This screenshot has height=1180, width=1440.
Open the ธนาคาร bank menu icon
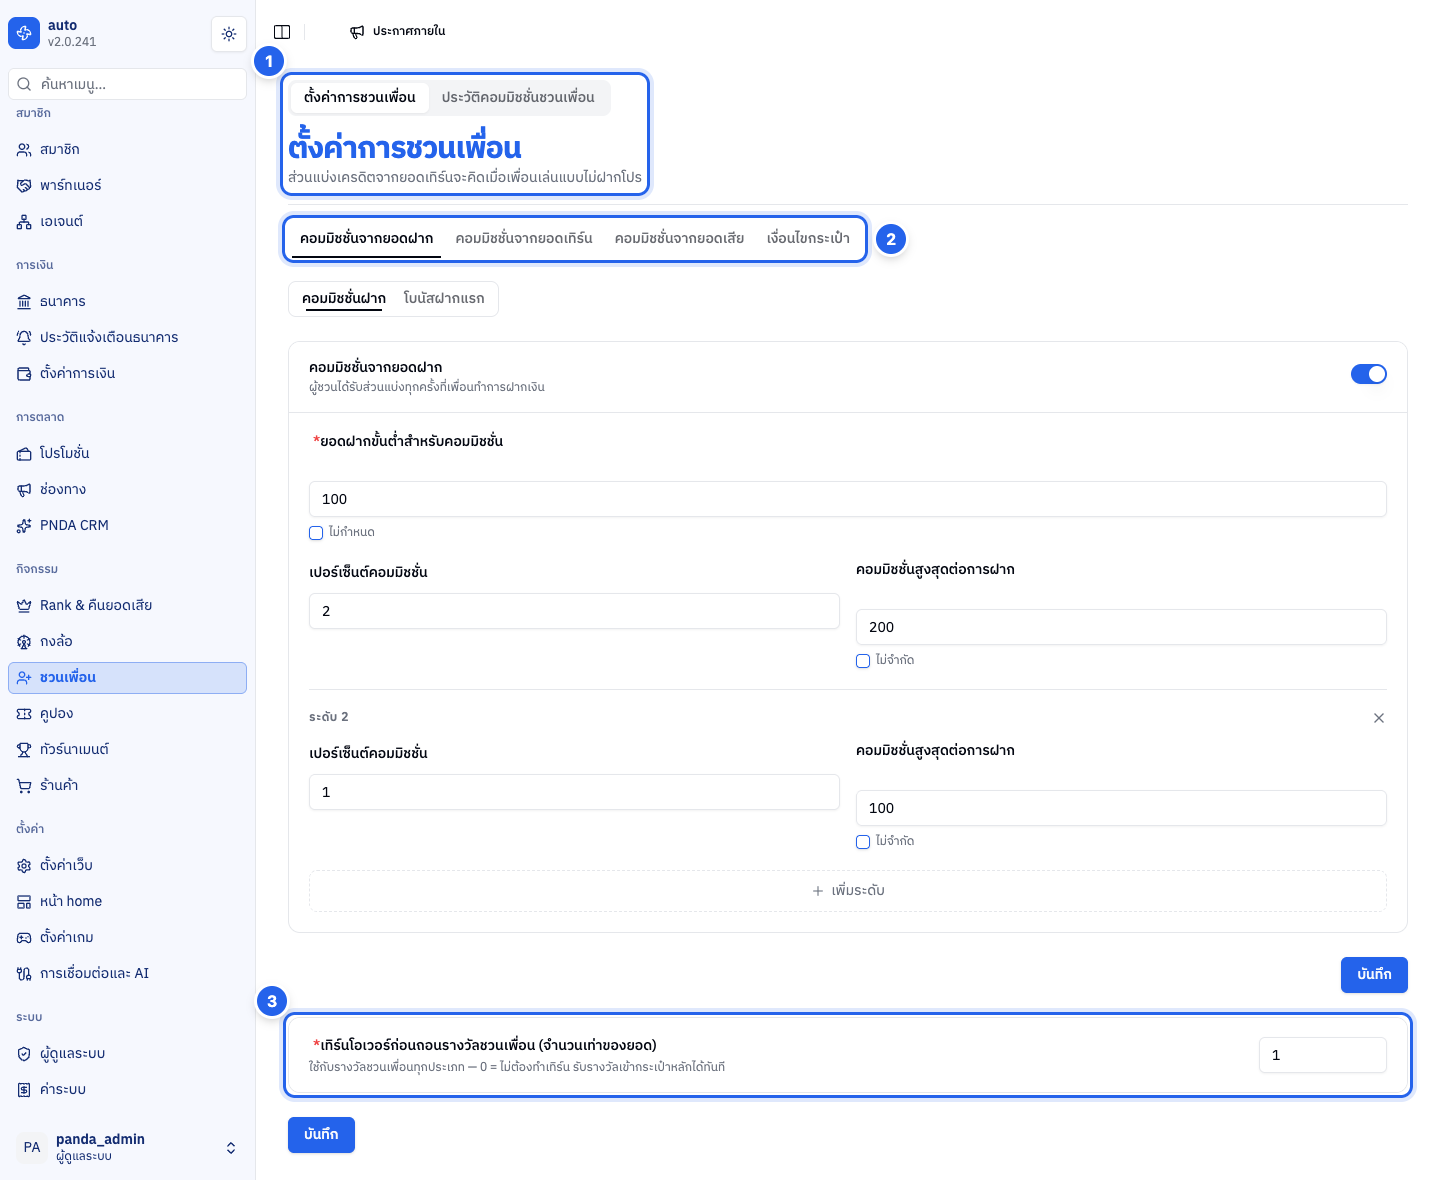(x=24, y=302)
